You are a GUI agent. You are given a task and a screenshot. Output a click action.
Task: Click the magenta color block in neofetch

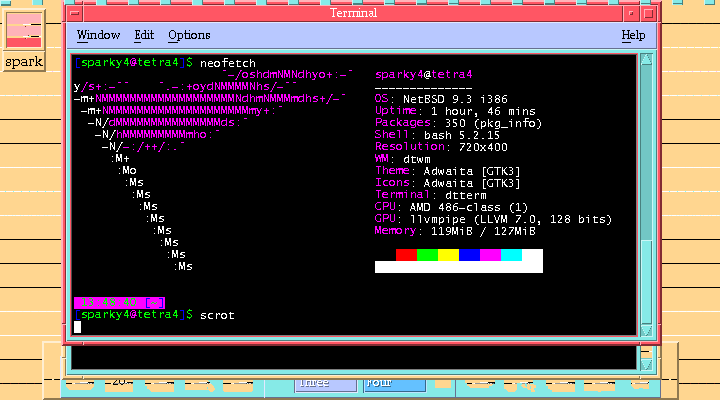(490, 255)
